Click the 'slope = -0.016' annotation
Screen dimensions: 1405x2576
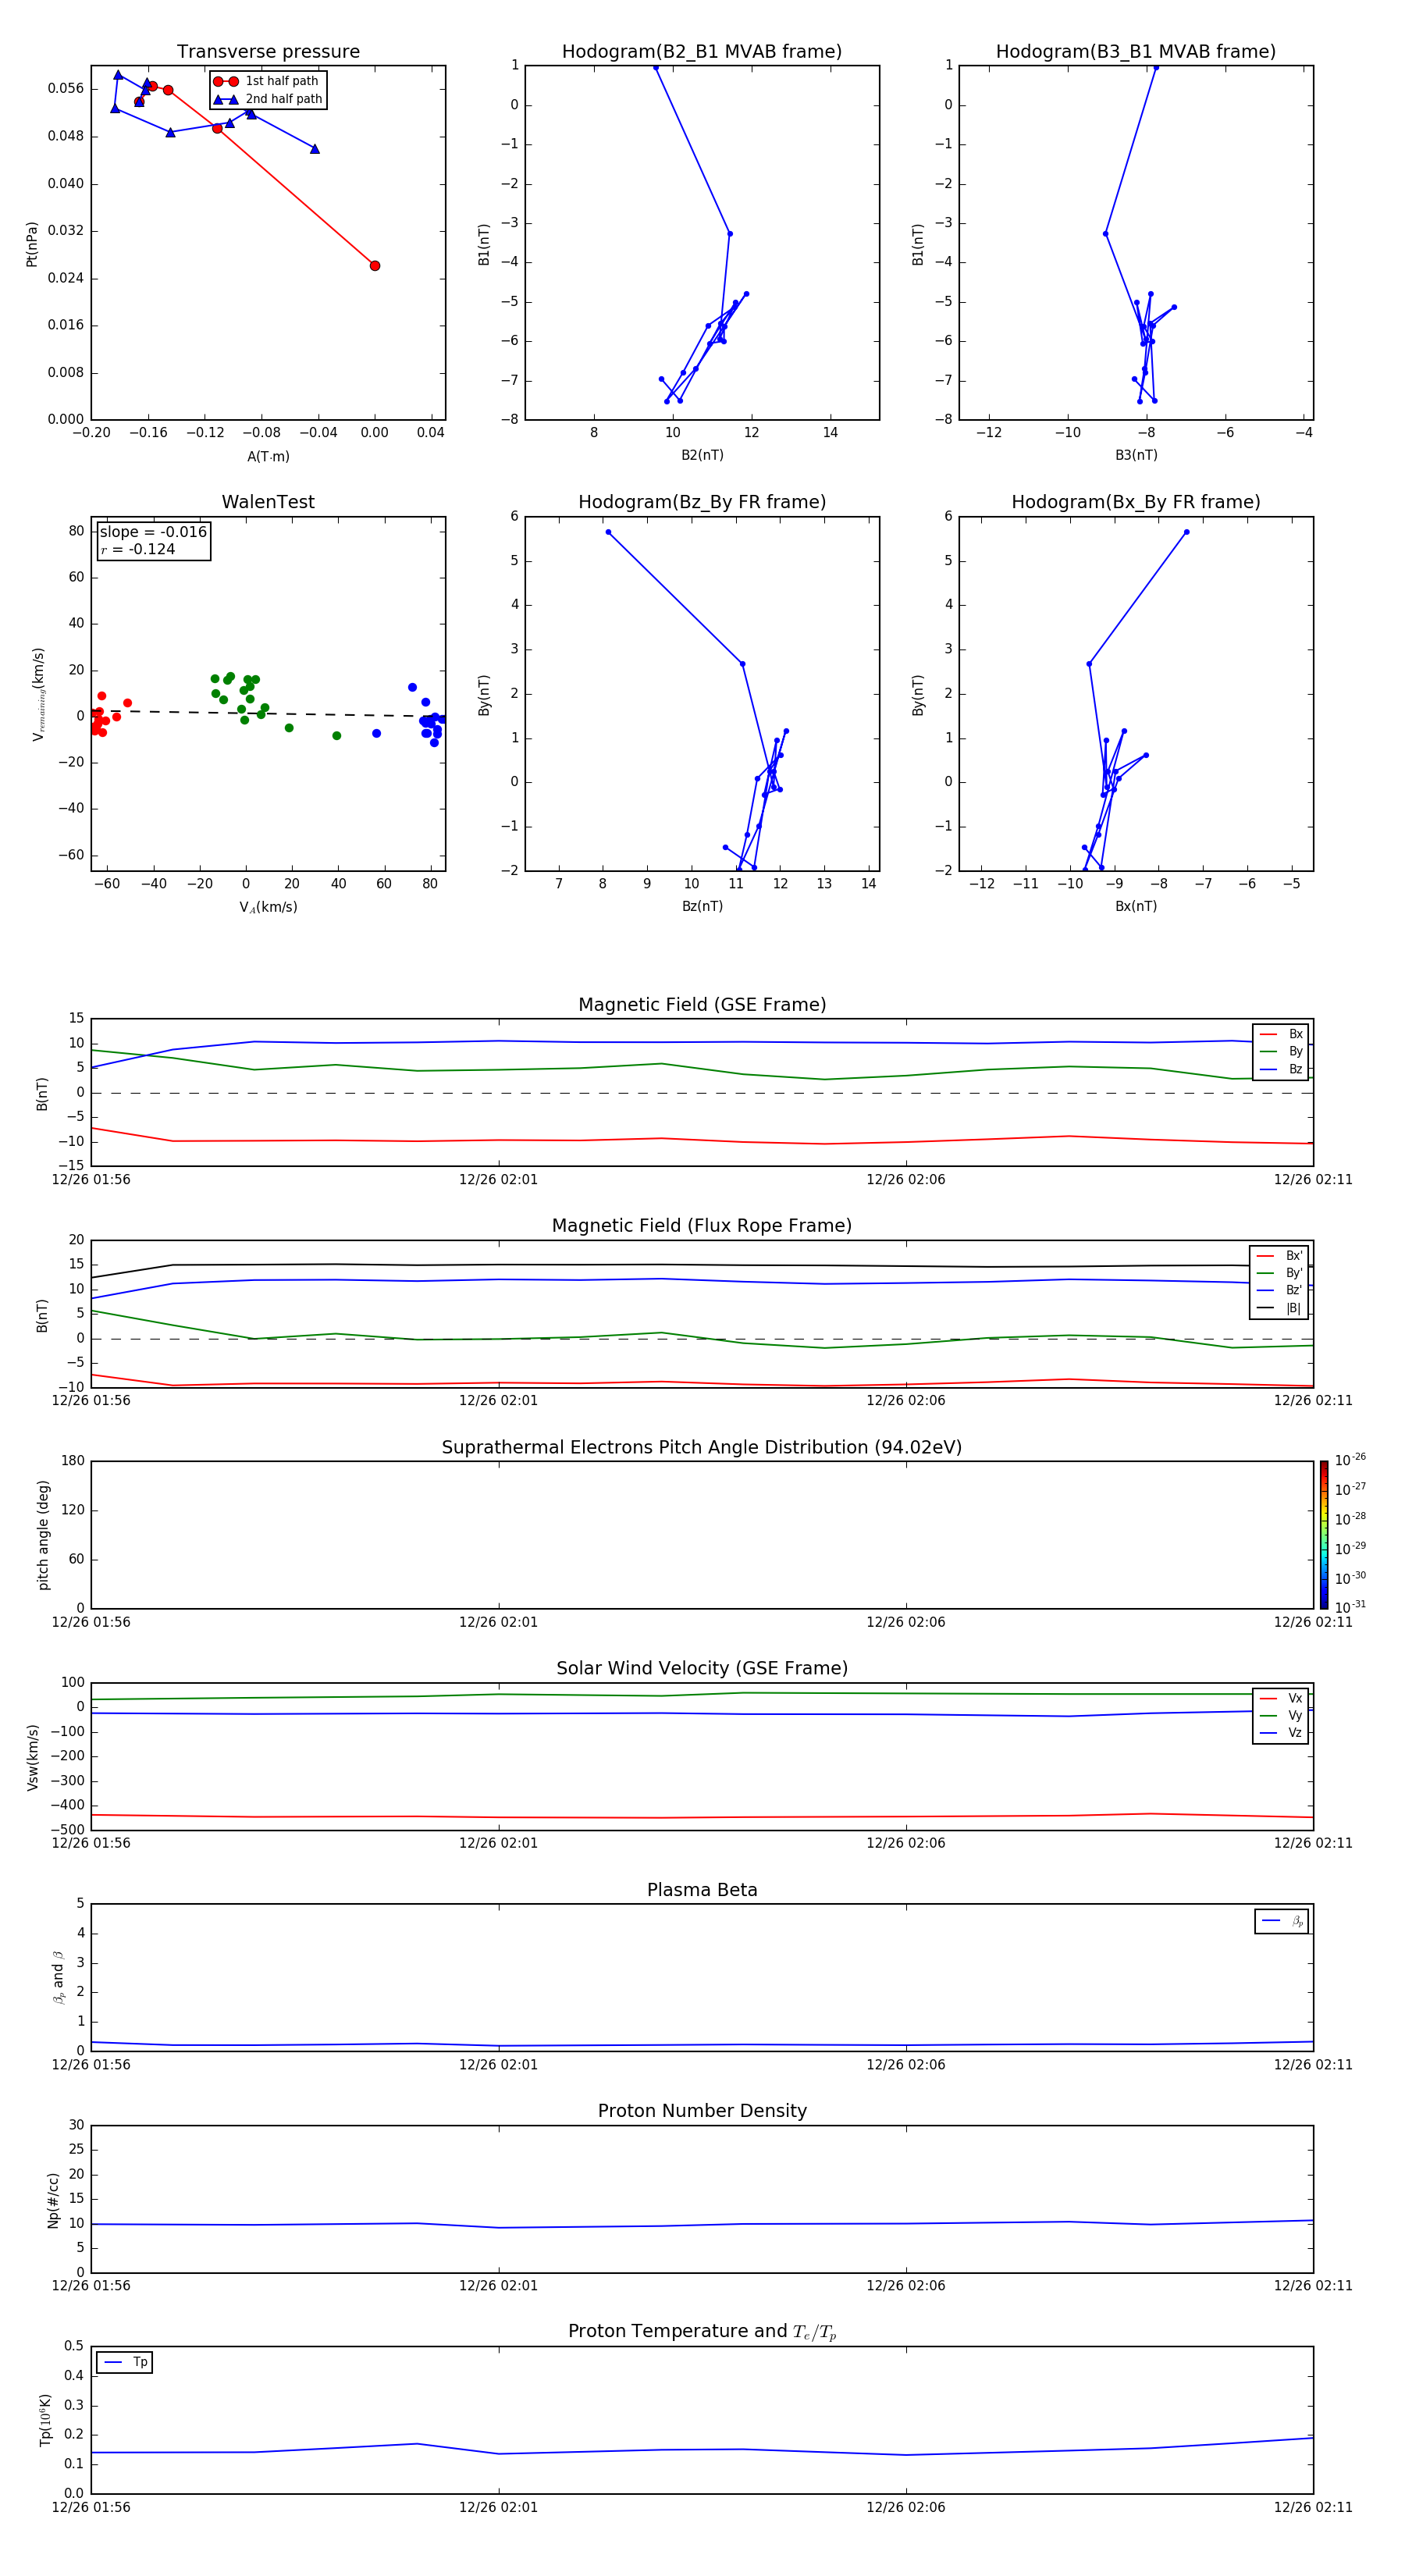point(153,532)
